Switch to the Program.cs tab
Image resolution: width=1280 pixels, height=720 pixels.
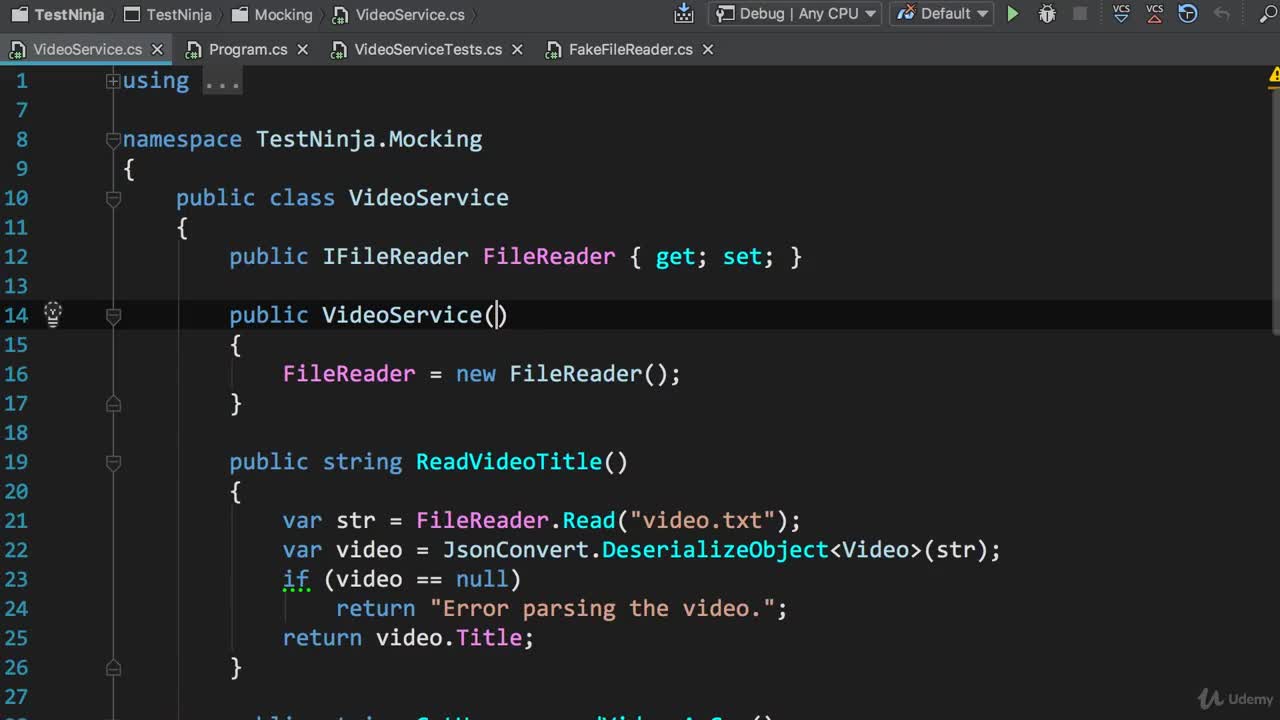[248, 49]
